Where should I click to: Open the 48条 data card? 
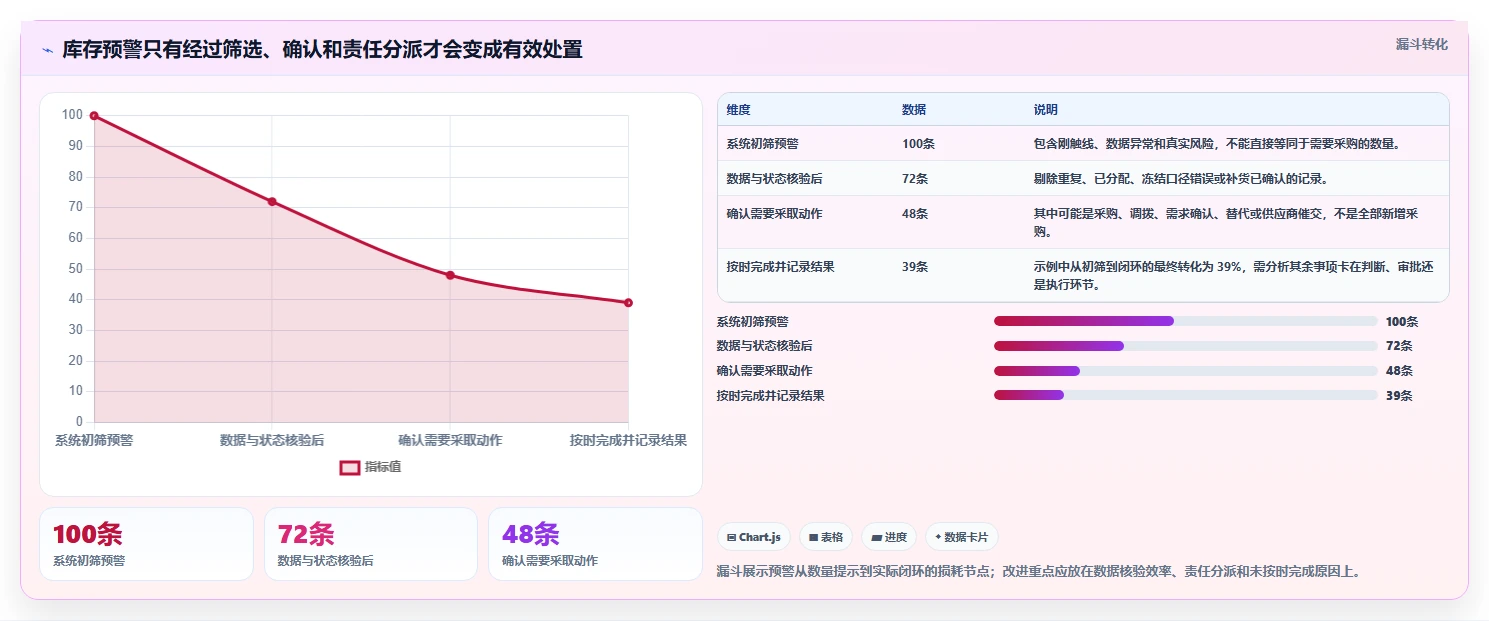(595, 544)
